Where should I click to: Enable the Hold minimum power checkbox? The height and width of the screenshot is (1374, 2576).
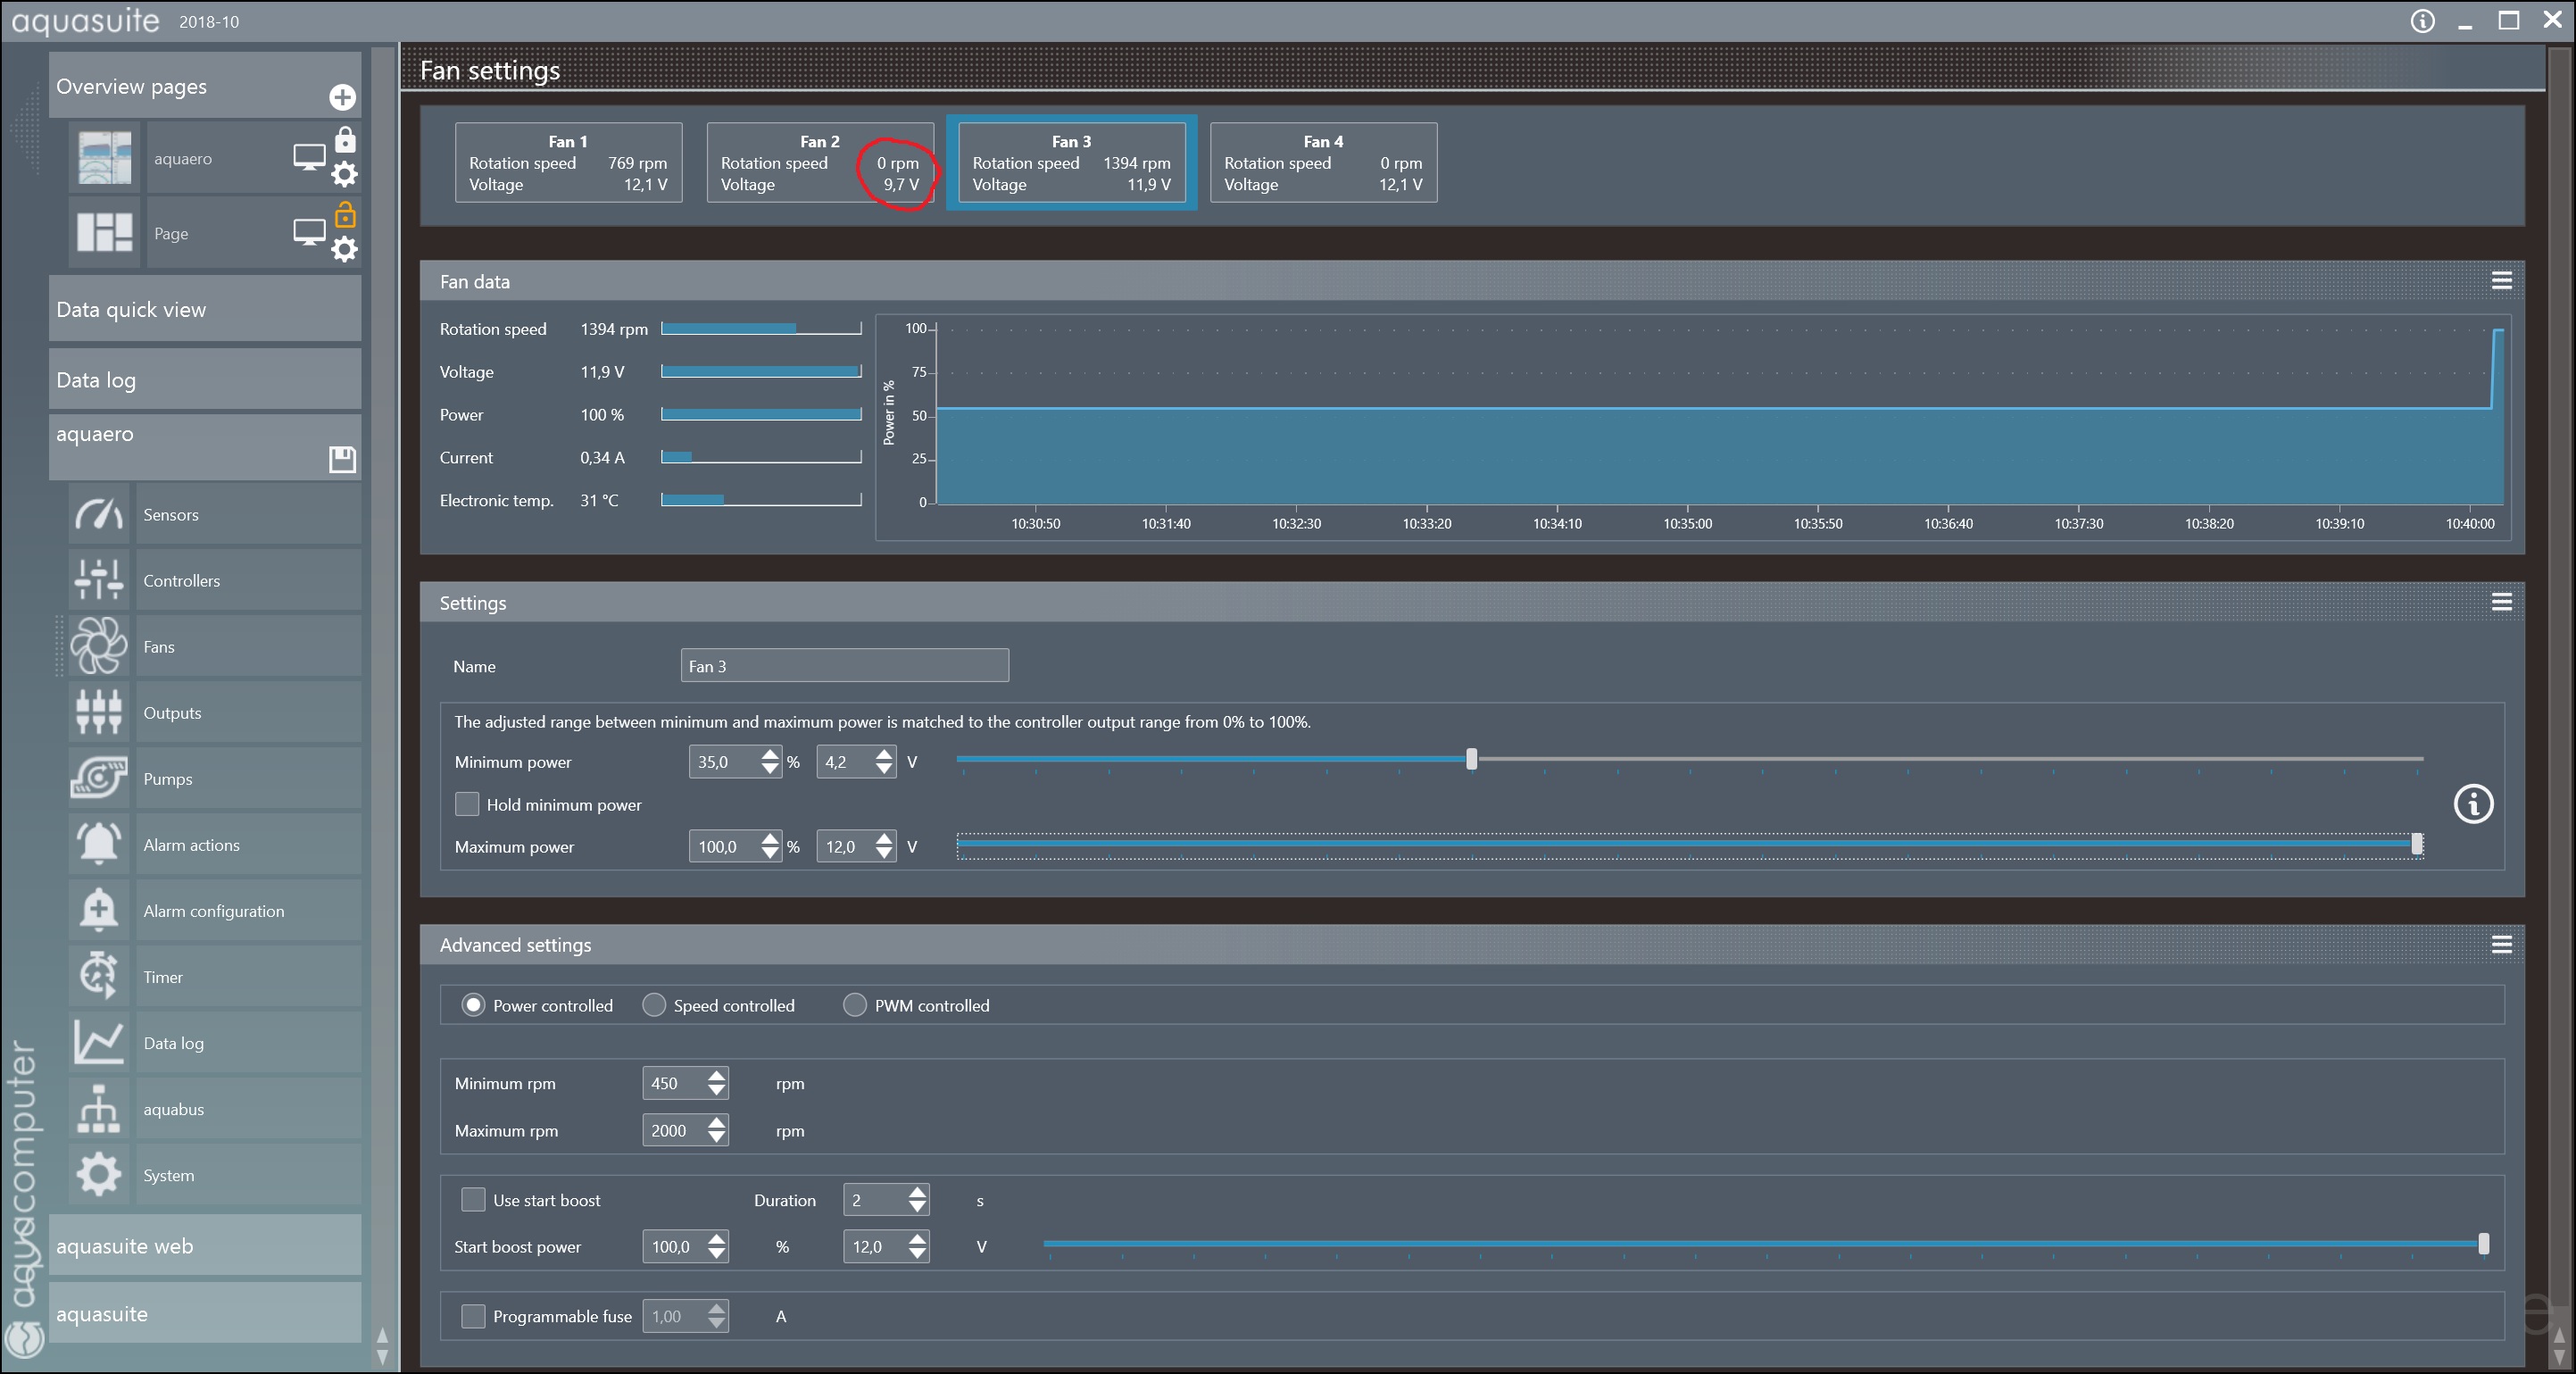click(x=467, y=804)
